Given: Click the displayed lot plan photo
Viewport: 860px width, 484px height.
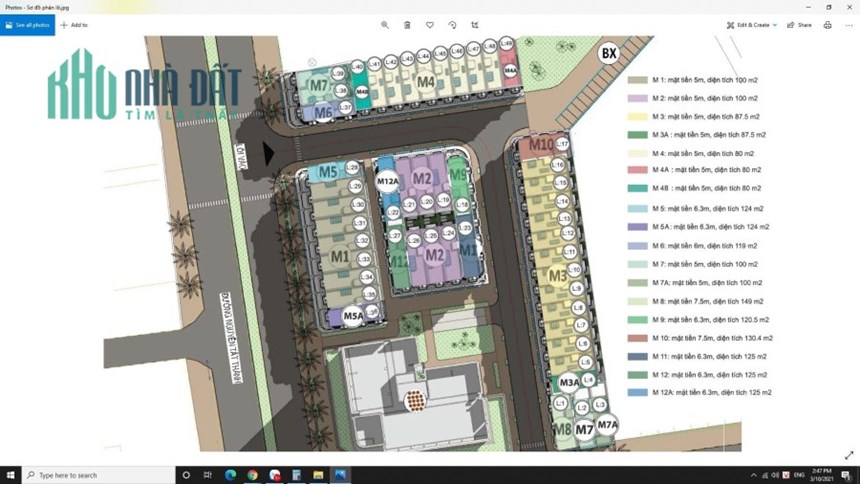Looking at the screenshot, I should tap(422, 244).
